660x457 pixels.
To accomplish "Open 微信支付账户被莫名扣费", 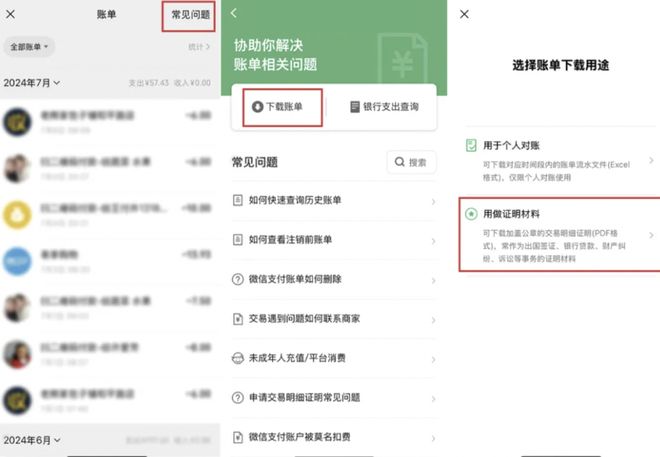I will pyautogui.click(x=334, y=437).
